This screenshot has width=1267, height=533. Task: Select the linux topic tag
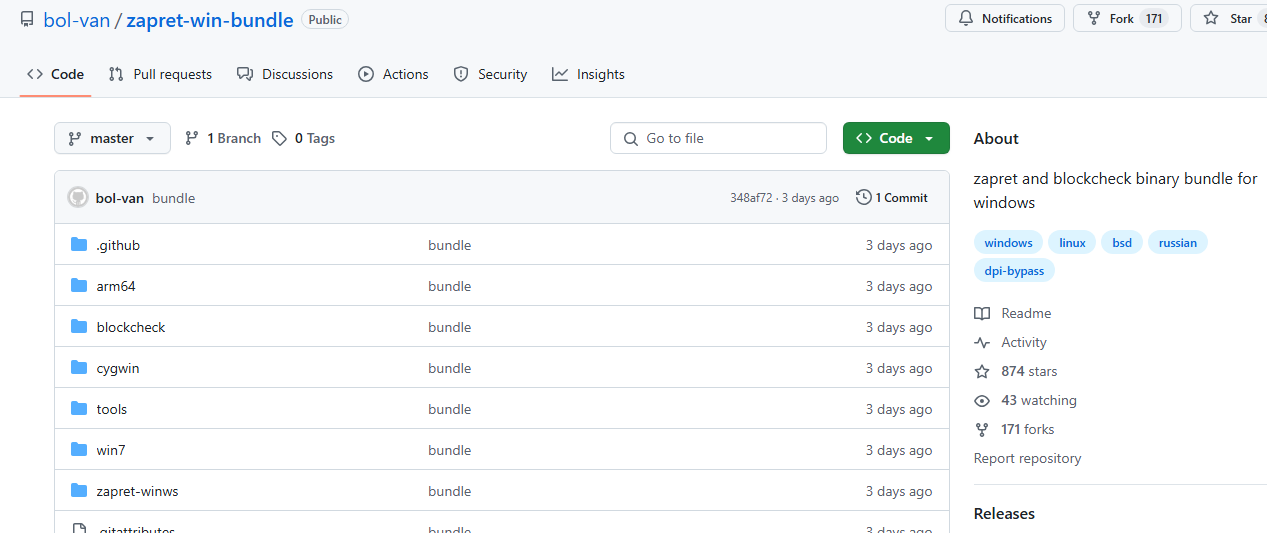coord(1072,243)
